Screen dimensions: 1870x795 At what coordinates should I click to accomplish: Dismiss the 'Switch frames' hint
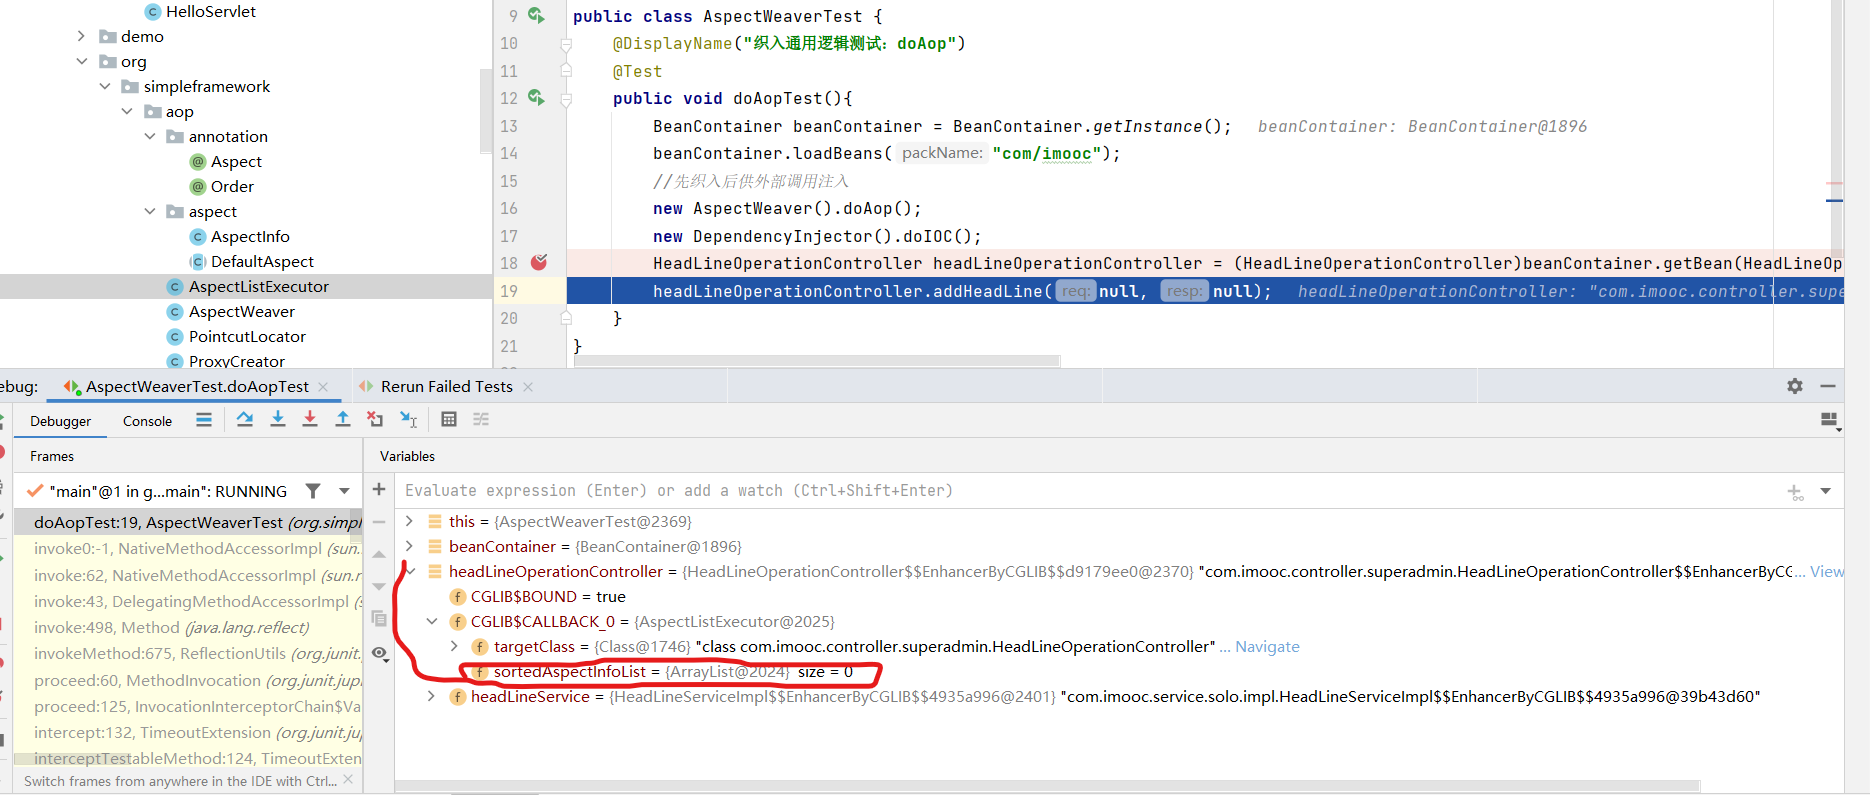coord(348,779)
